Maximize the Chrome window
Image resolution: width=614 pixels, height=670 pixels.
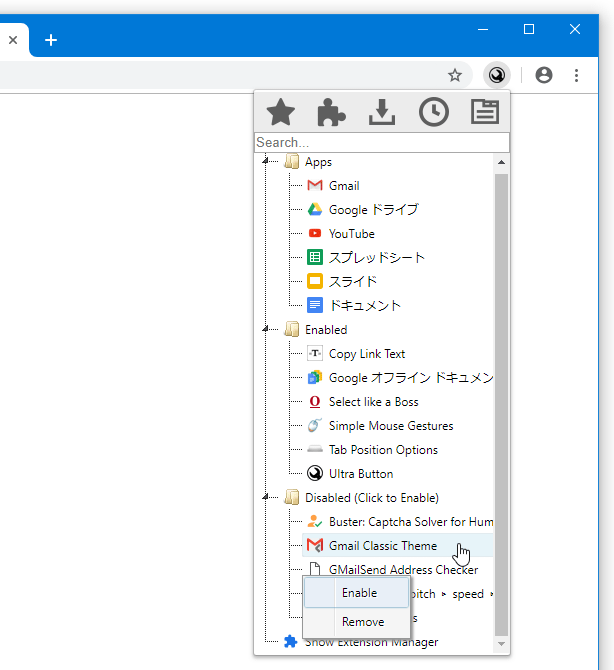pyautogui.click(x=529, y=29)
